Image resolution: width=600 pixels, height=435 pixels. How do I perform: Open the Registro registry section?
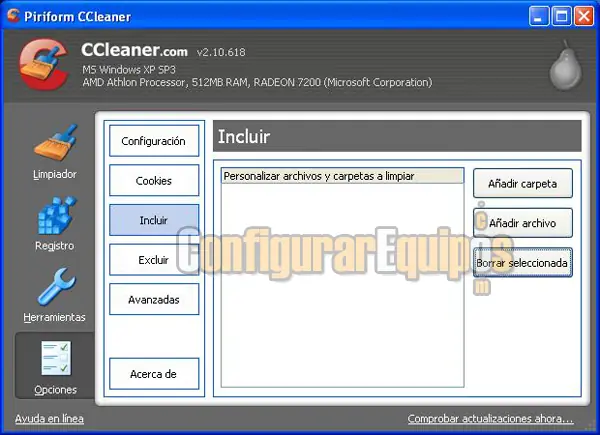point(55,223)
